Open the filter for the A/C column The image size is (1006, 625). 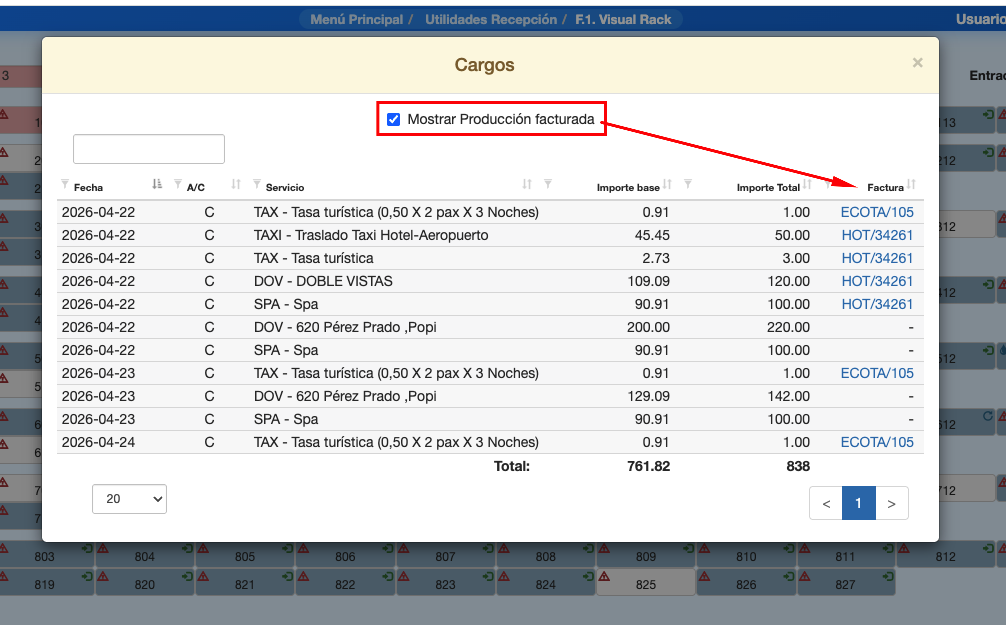(x=178, y=185)
